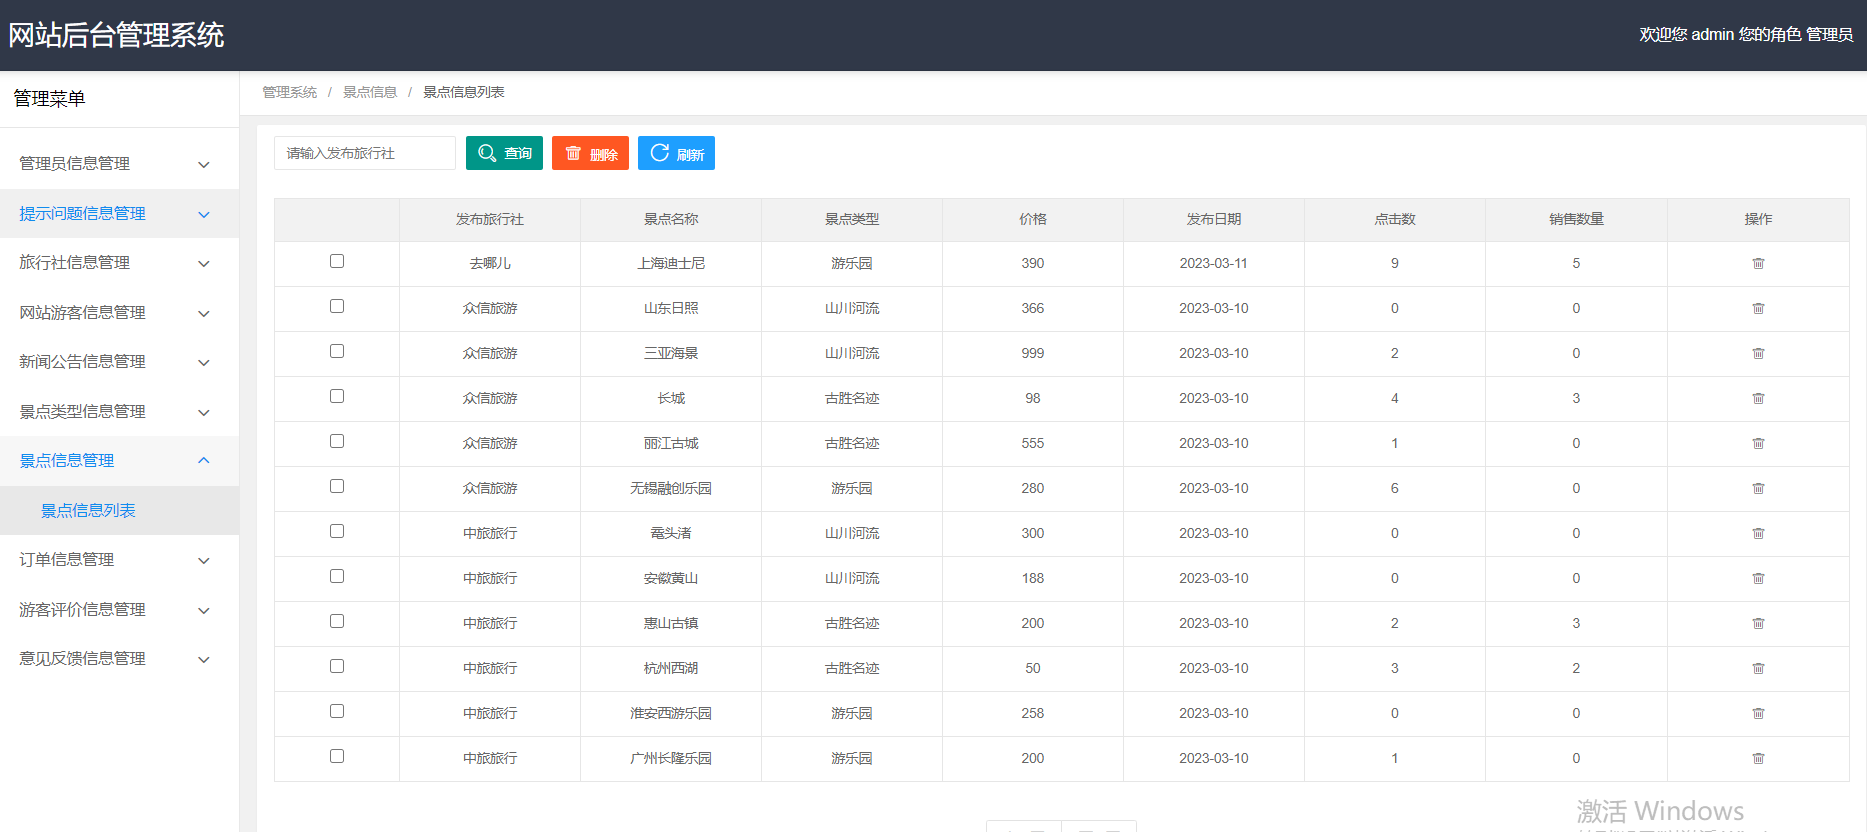Select the 无锡融创乐园 row checkbox
Screen dimensions: 1867x832
(337, 486)
